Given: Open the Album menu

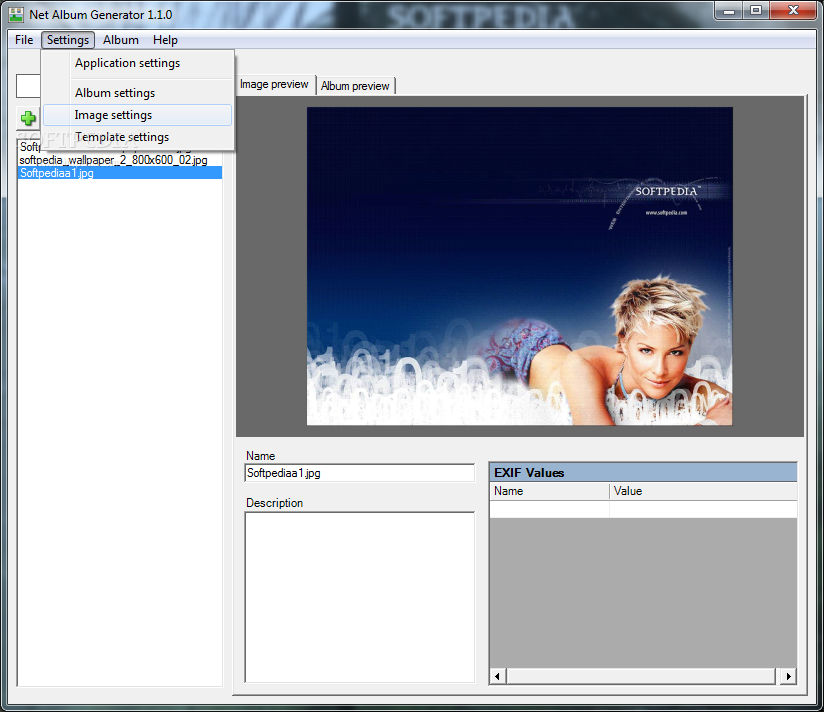Looking at the screenshot, I should point(121,40).
